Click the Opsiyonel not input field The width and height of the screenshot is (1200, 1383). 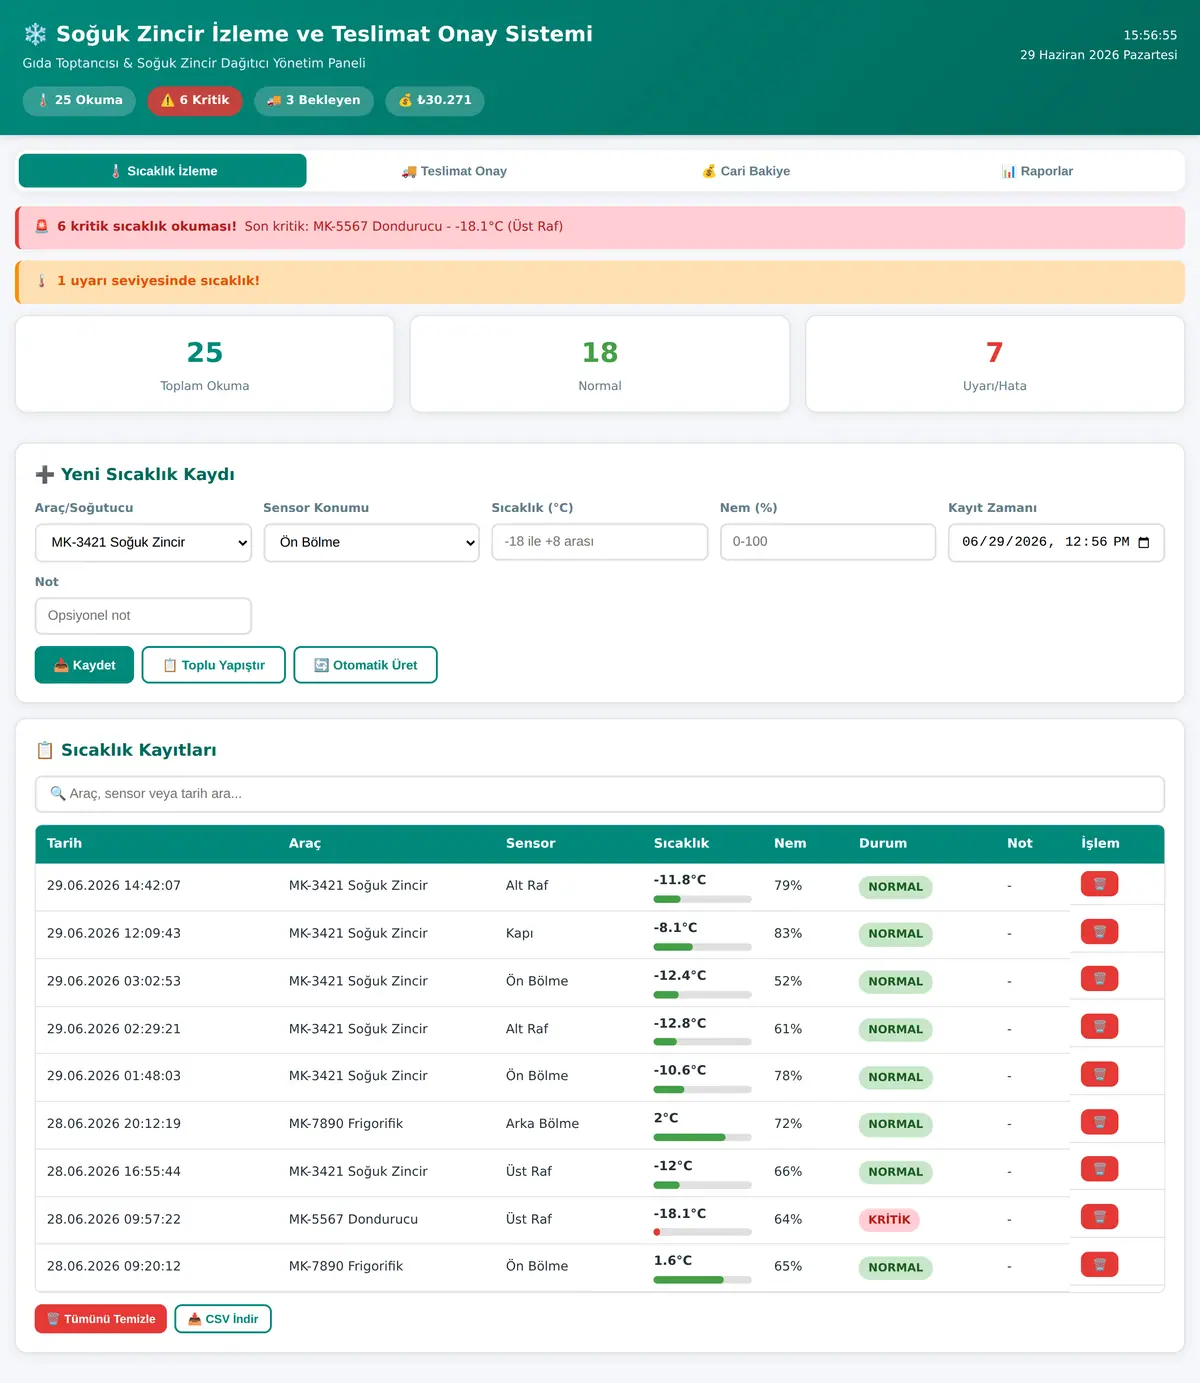tap(143, 616)
